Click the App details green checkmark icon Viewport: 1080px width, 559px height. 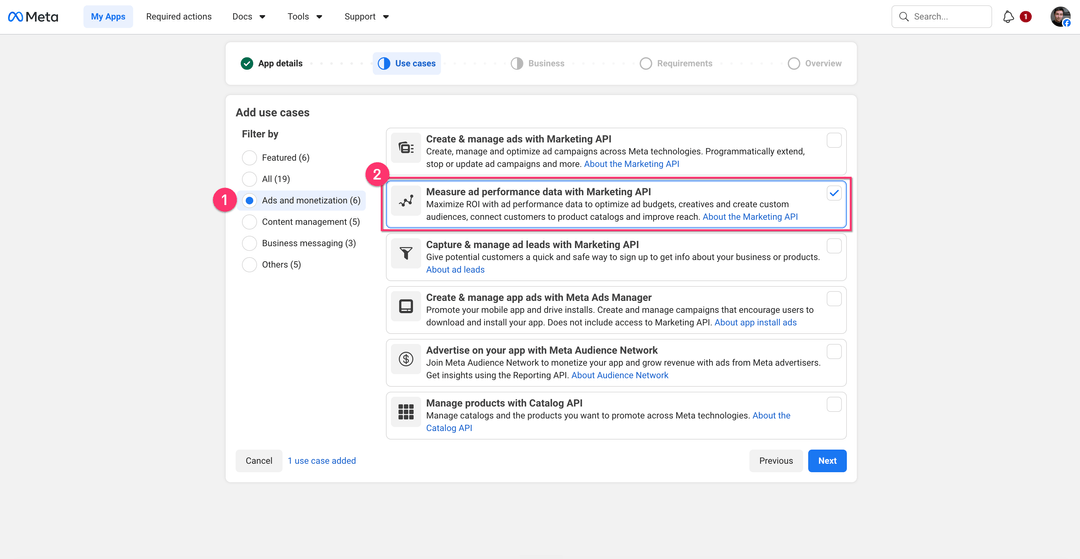coord(247,63)
